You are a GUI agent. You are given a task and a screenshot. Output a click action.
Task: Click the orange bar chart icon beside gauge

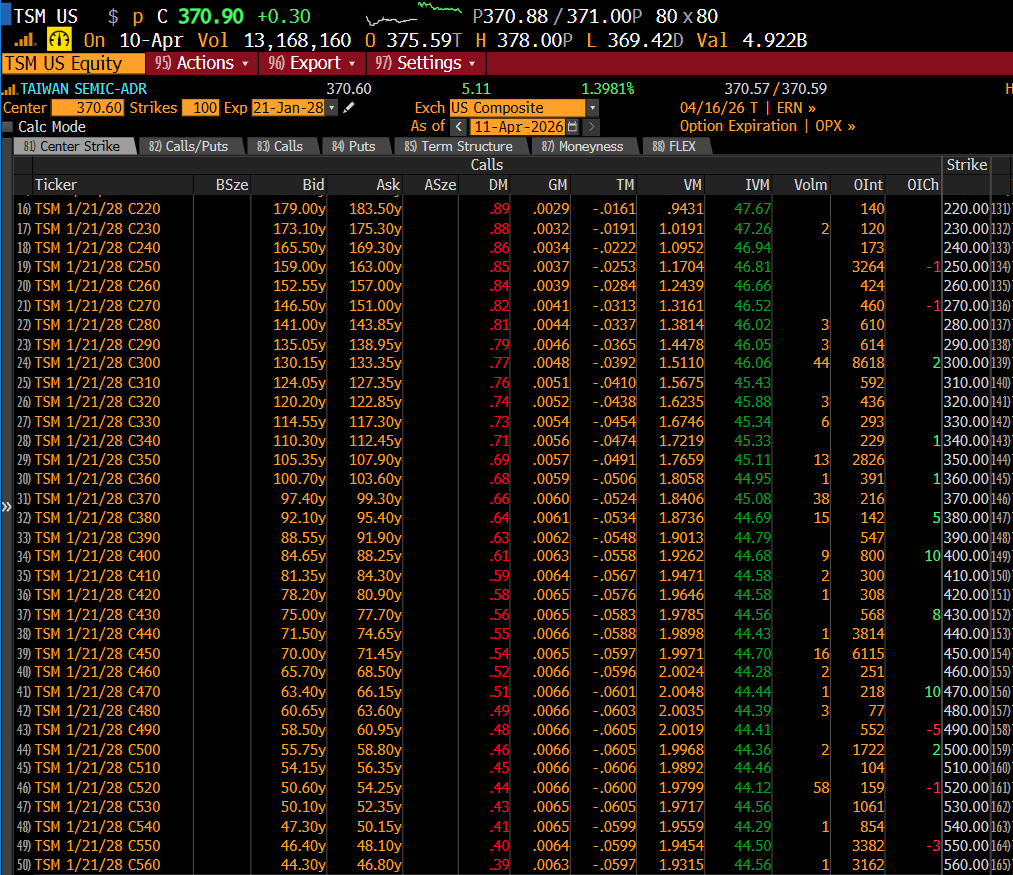(x=25, y=41)
